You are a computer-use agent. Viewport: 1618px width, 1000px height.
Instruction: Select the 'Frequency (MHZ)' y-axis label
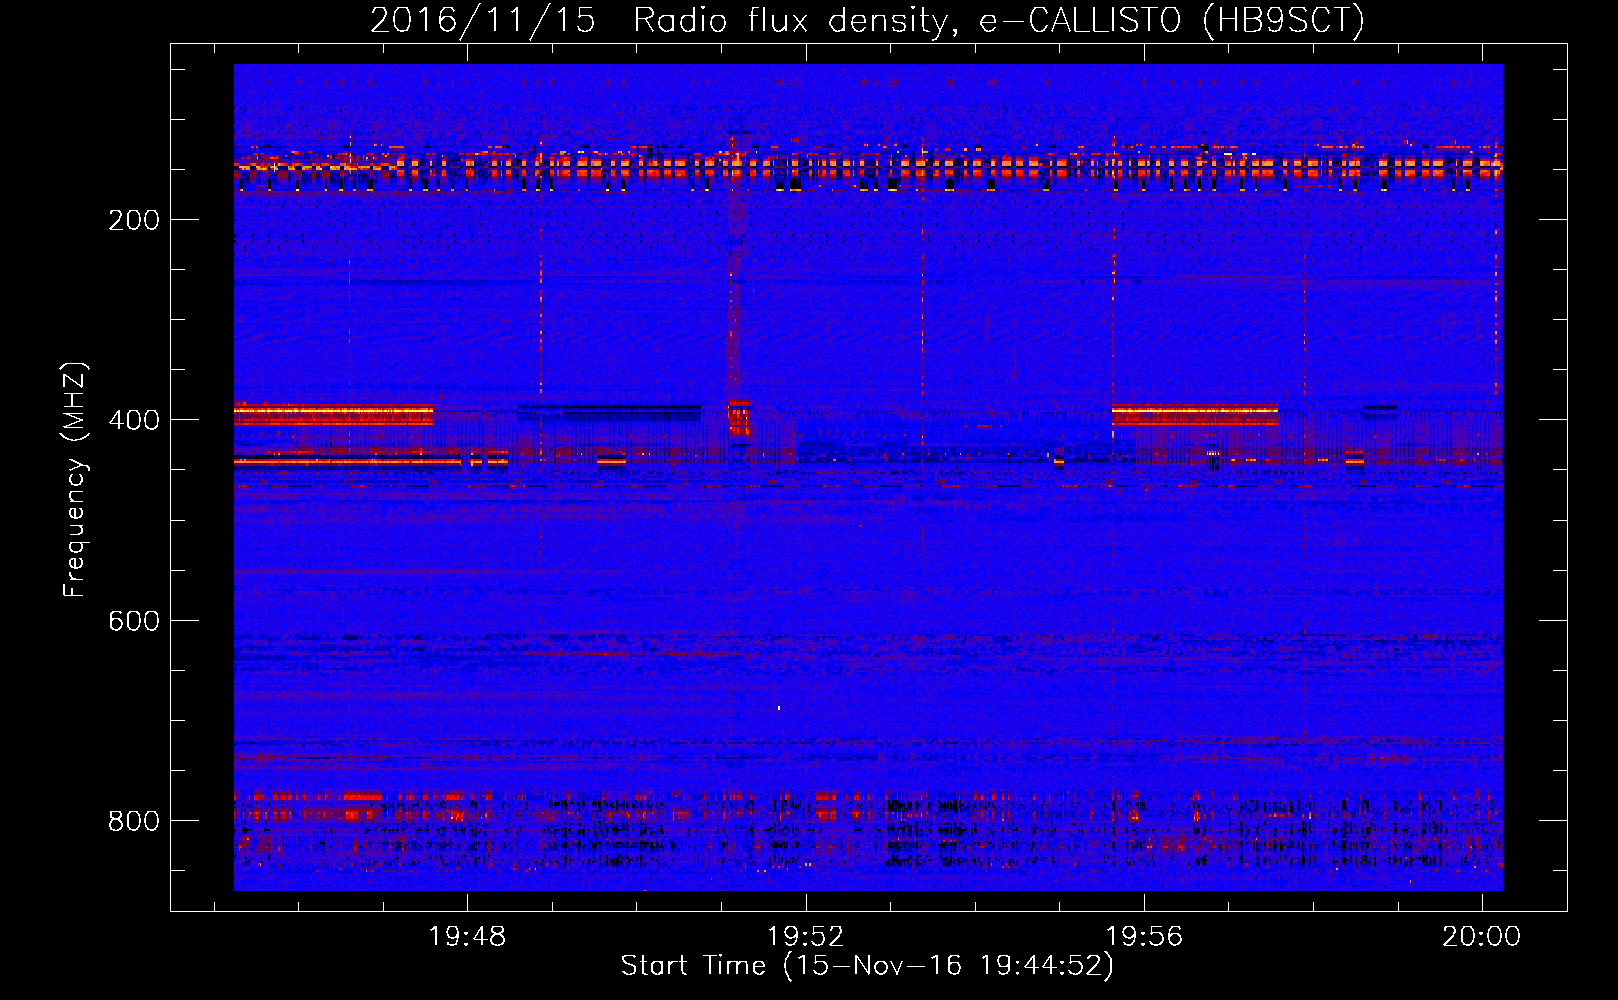pos(75,479)
